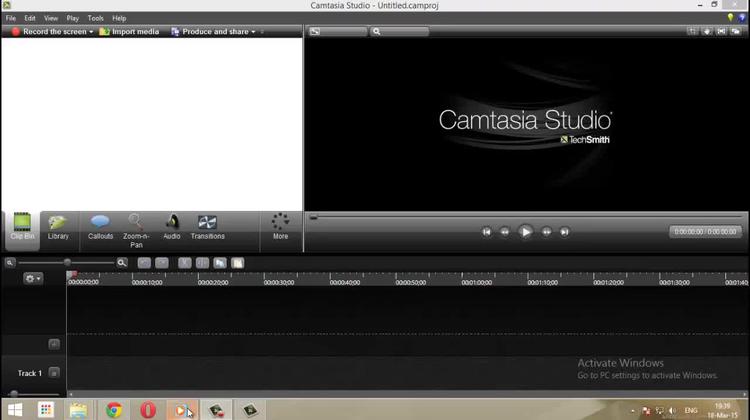Jump to previous clip in preview
The image size is (750, 420).
pyautogui.click(x=486, y=232)
